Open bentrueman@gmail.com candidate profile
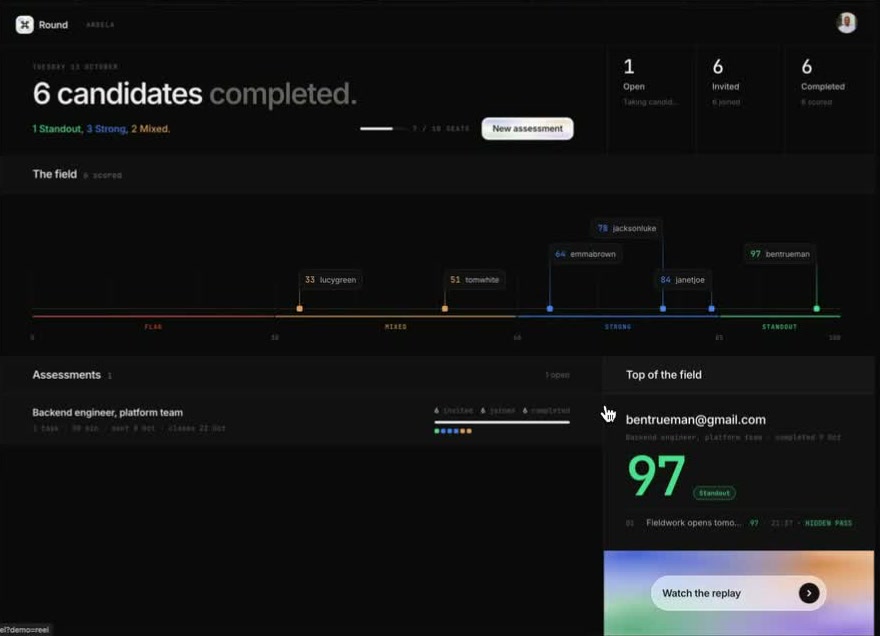Viewport: 880px width, 636px height. point(695,420)
